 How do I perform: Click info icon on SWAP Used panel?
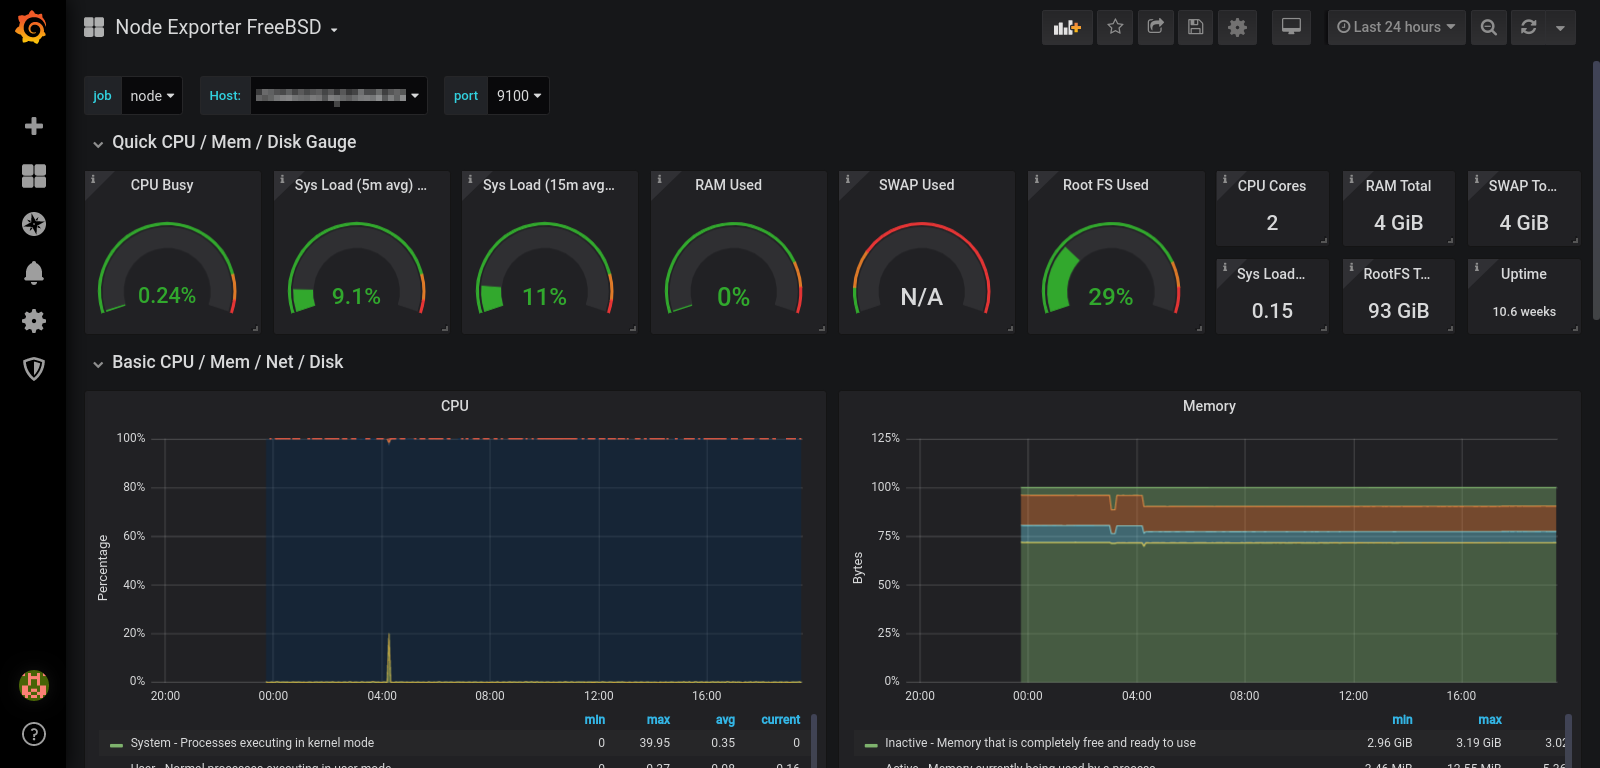point(847,180)
